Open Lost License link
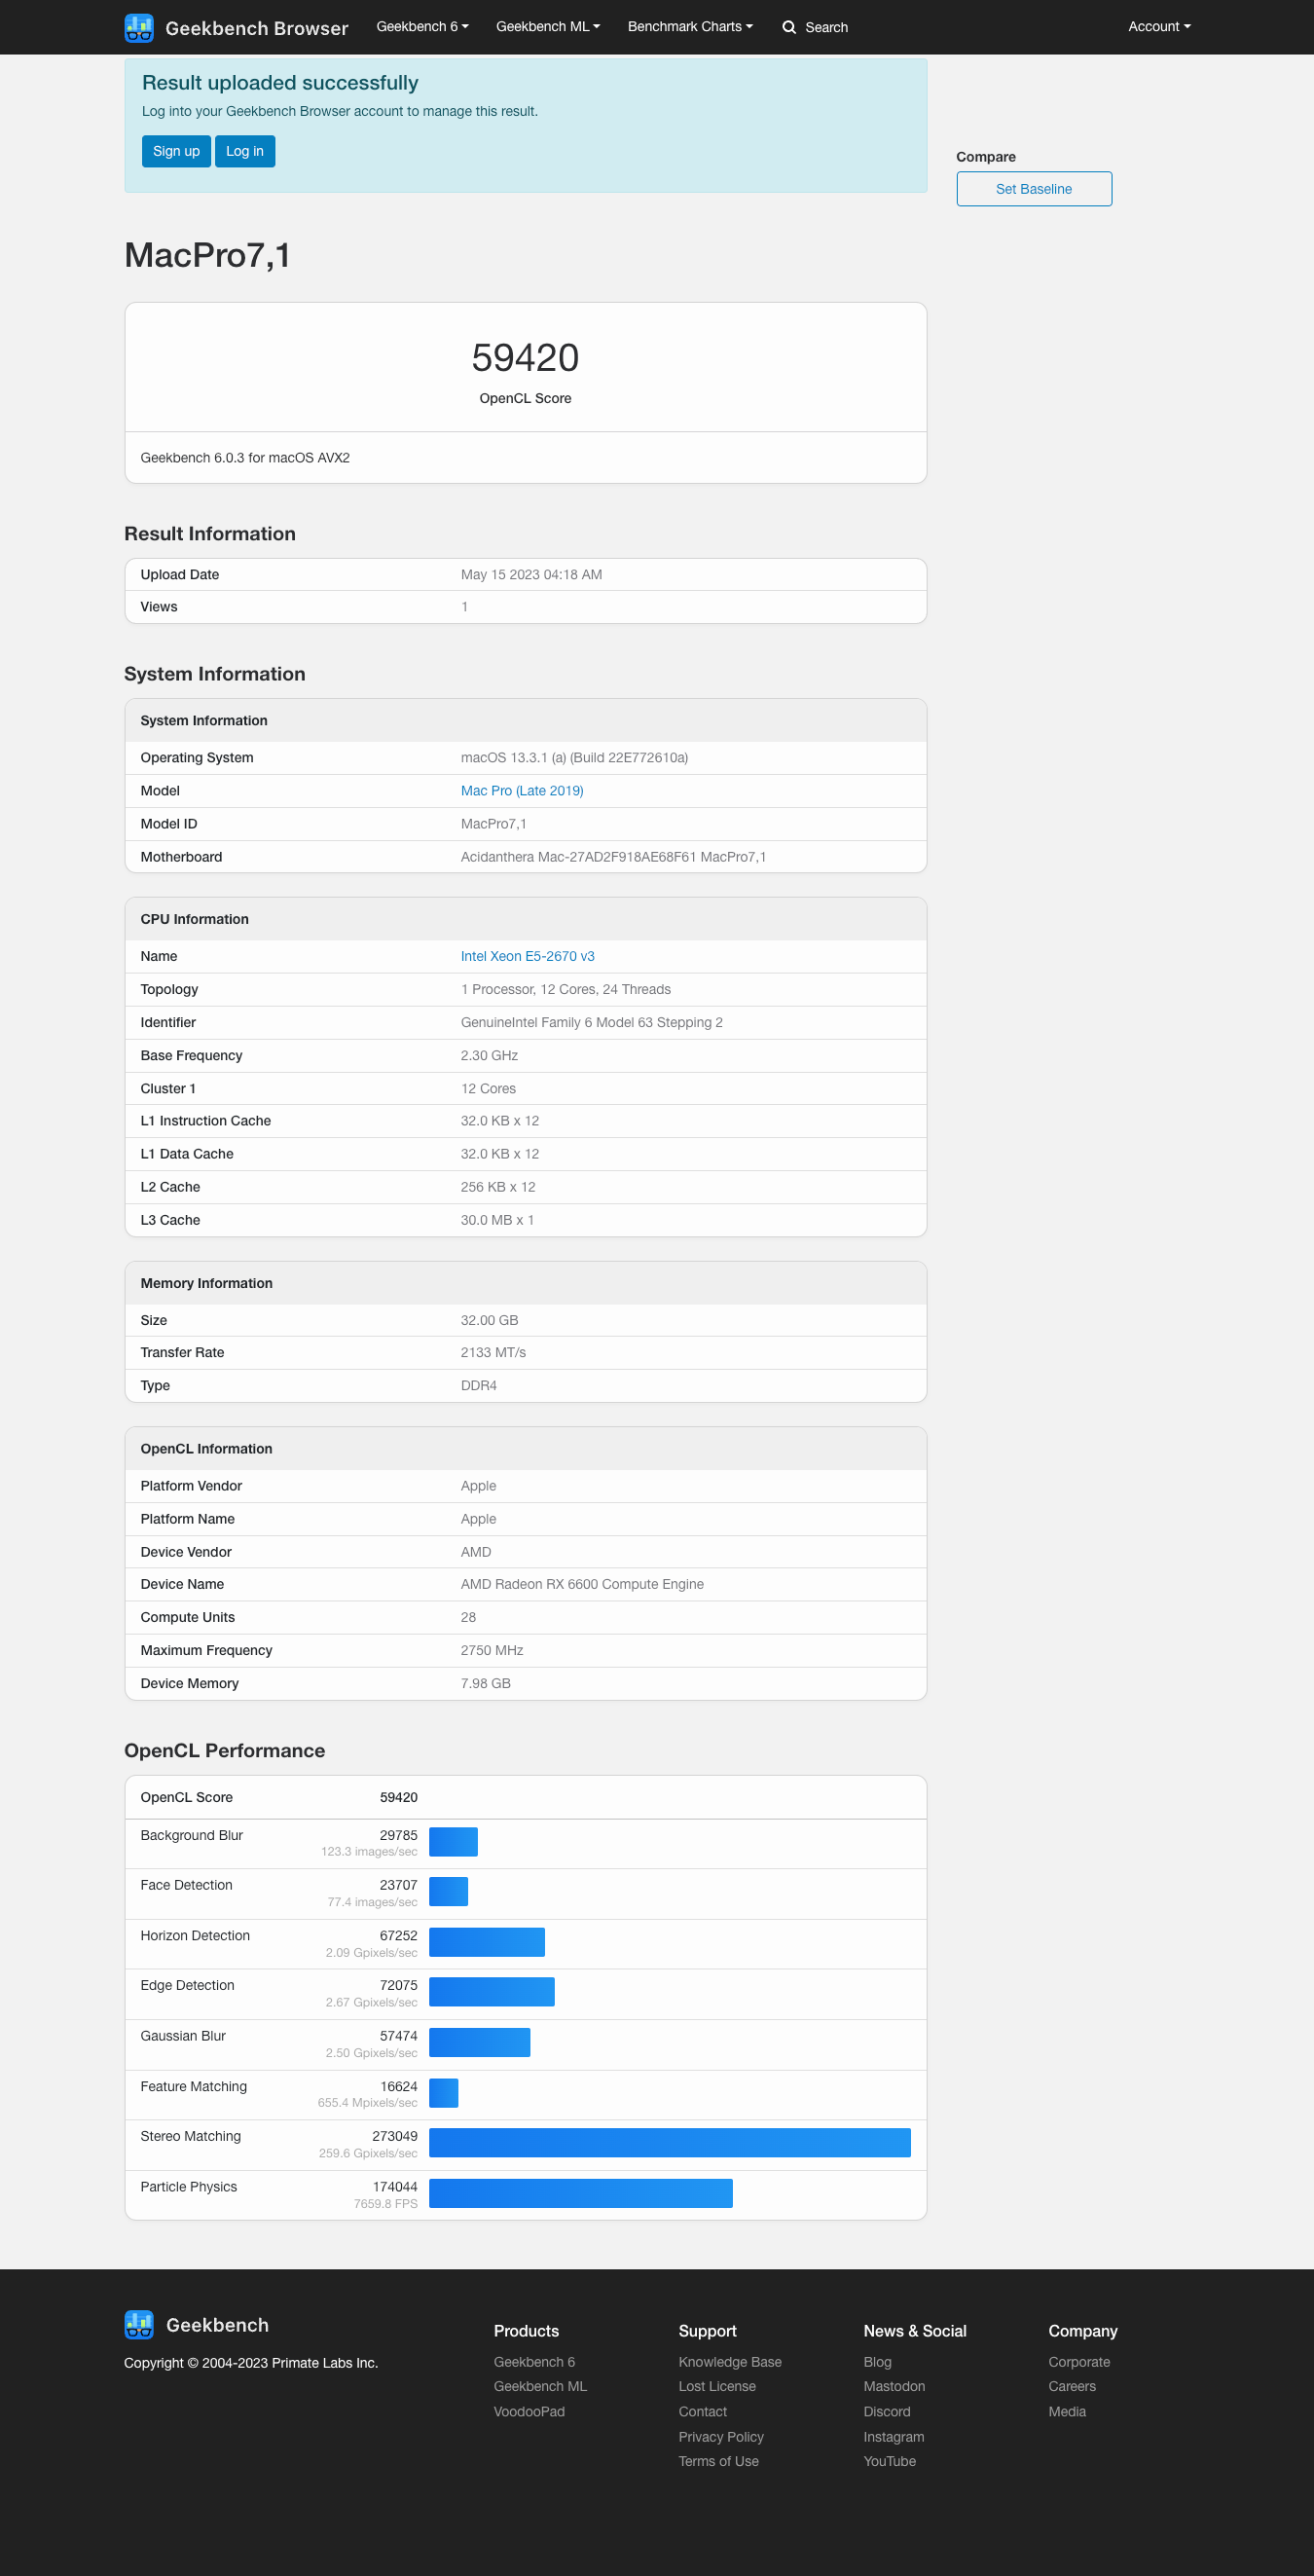The height and width of the screenshot is (2576, 1314). [x=717, y=2386]
